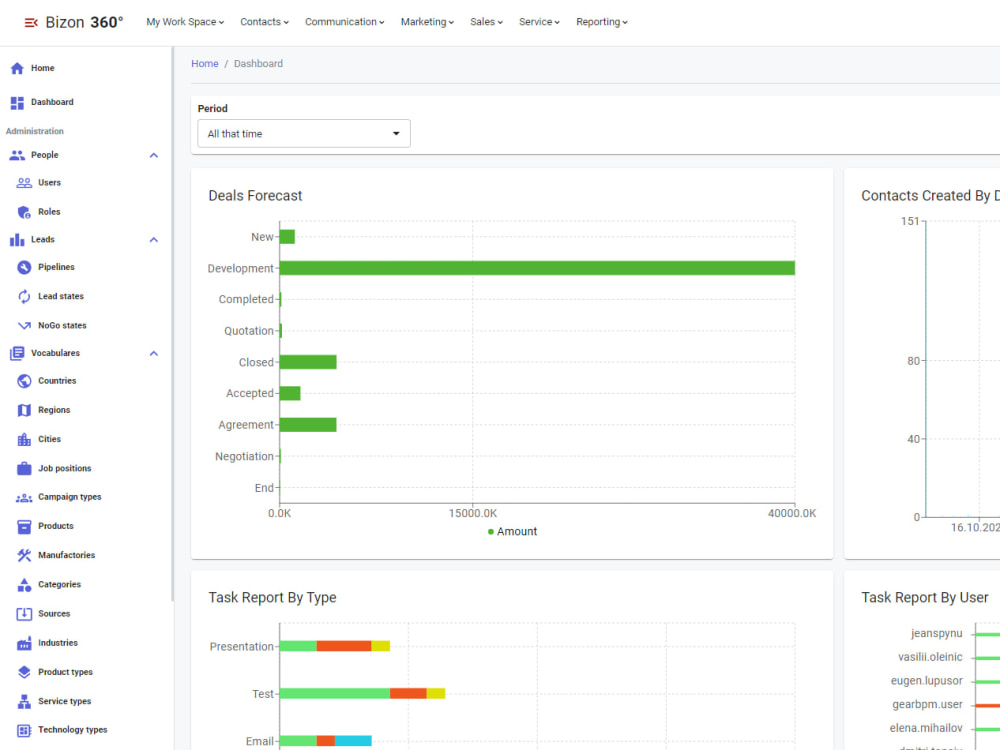Select Users label in the sidebar
1000x750 pixels.
tap(50, 183)
